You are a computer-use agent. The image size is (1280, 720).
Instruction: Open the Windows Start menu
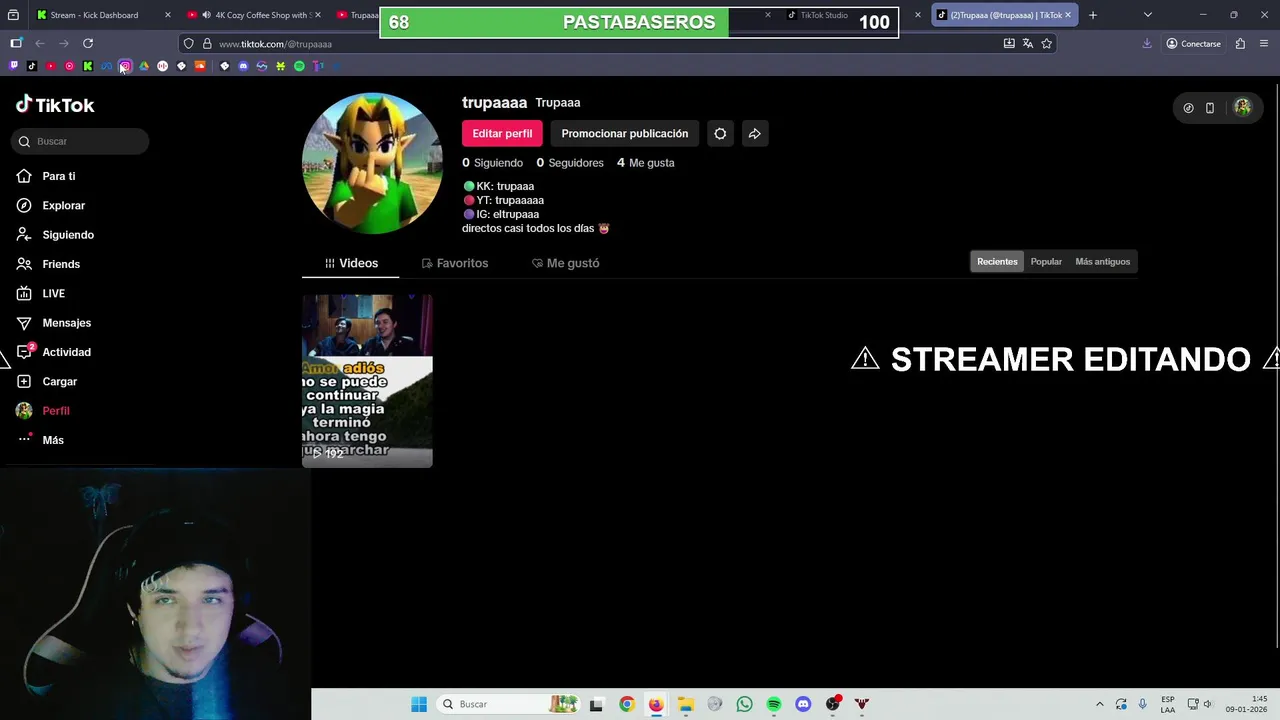point(419,704)
